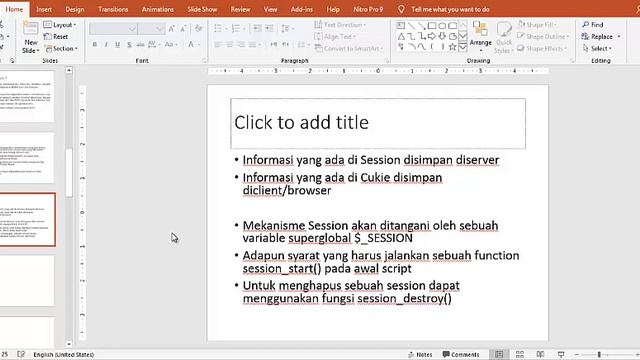The image size is (640, 360).
Task: Click Find in Editing group
Action: [593, 25]
